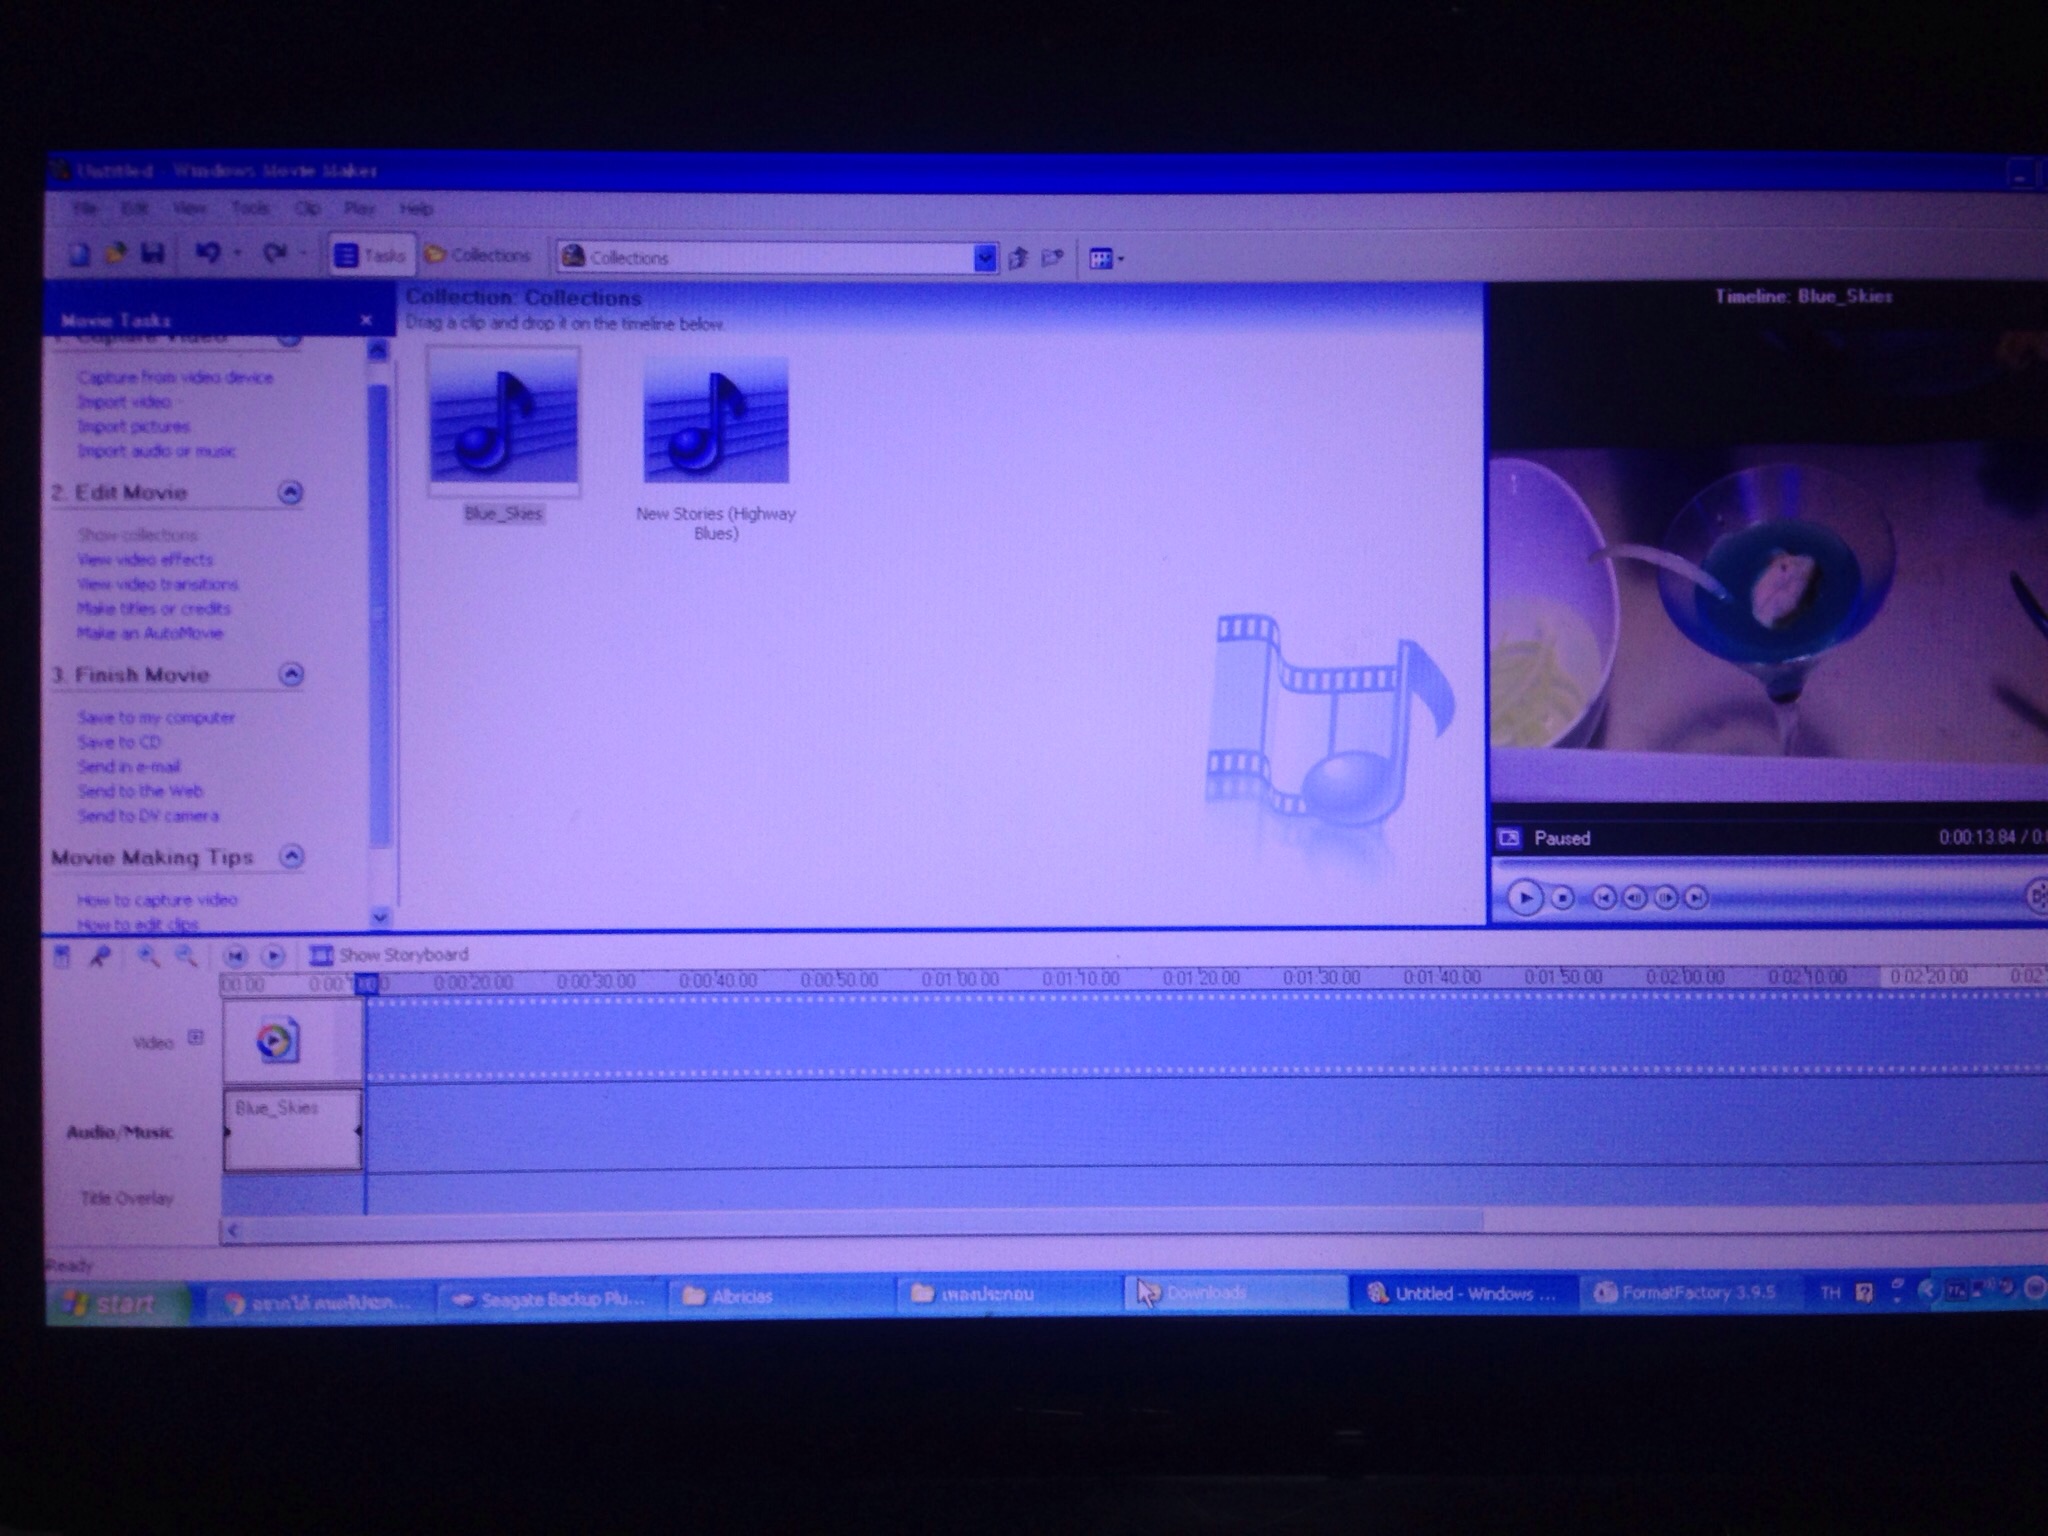The height and width of the screenshot is (1536, 2048).
Task: Click the Undo arrow icon
Action: tap(207, 254)
